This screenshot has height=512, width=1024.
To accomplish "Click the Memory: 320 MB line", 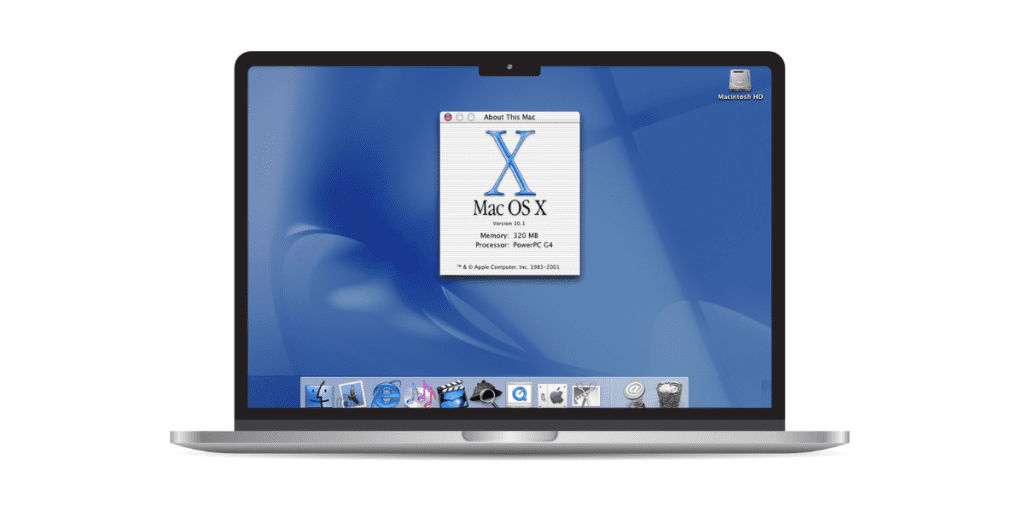I will [509, 234].
